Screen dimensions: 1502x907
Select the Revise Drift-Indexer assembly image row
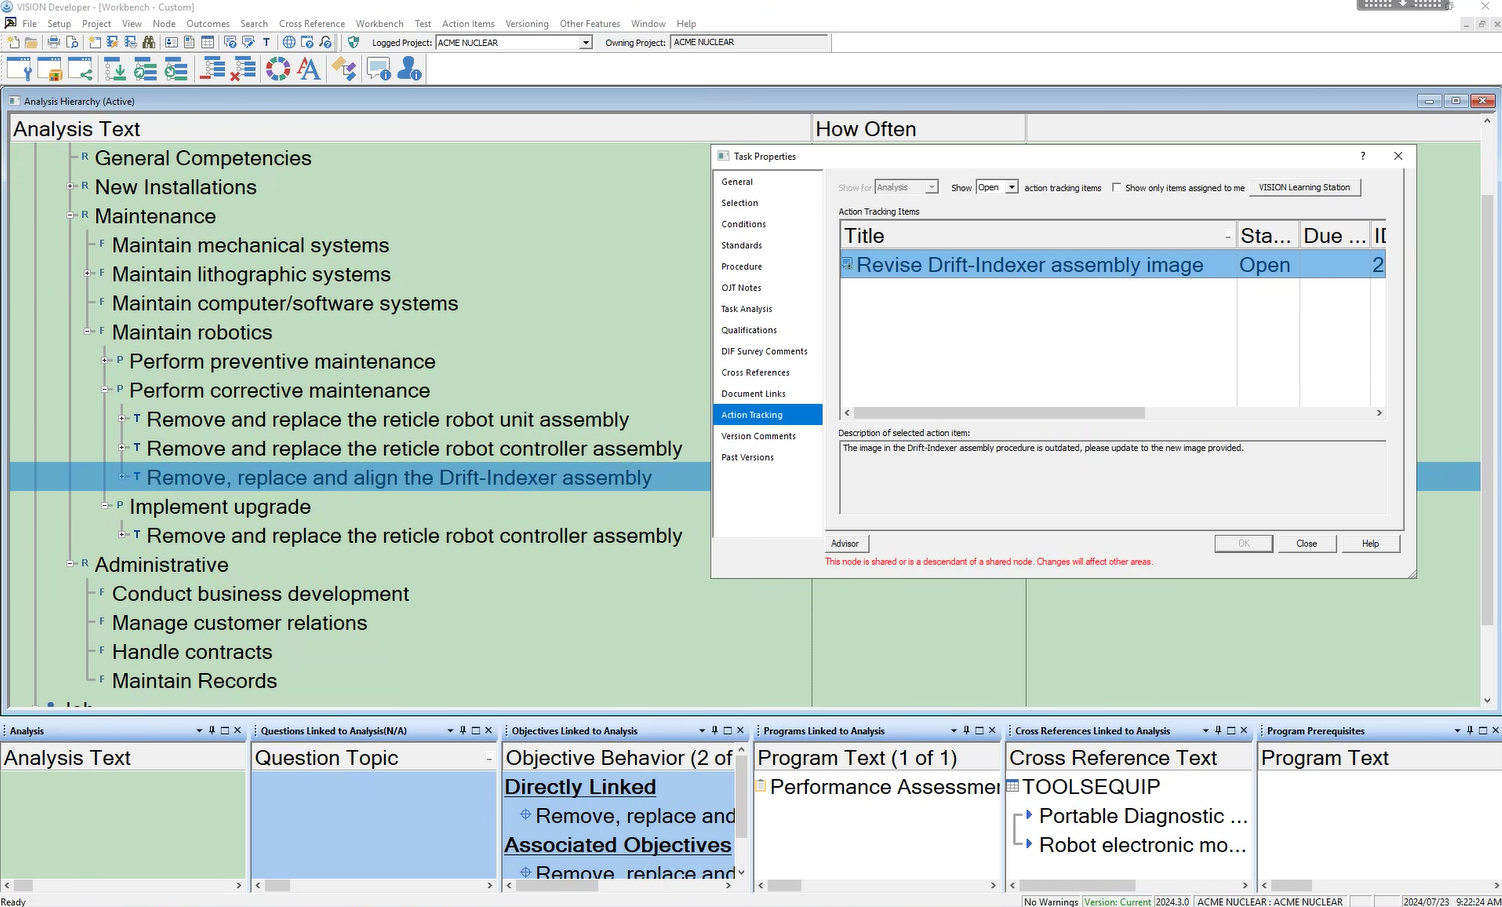1029,265
